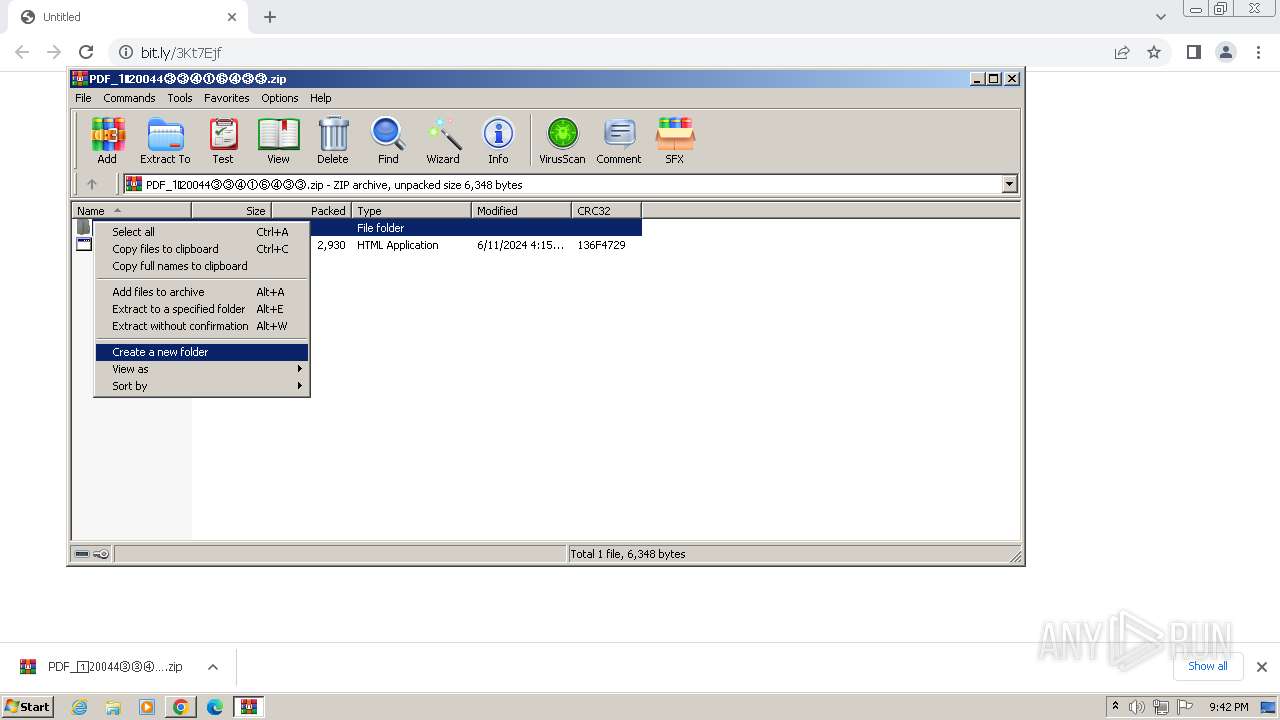1280x720 pixels.
Task: Open Chrome profile avatar
Action: [x=1225, y=52]
